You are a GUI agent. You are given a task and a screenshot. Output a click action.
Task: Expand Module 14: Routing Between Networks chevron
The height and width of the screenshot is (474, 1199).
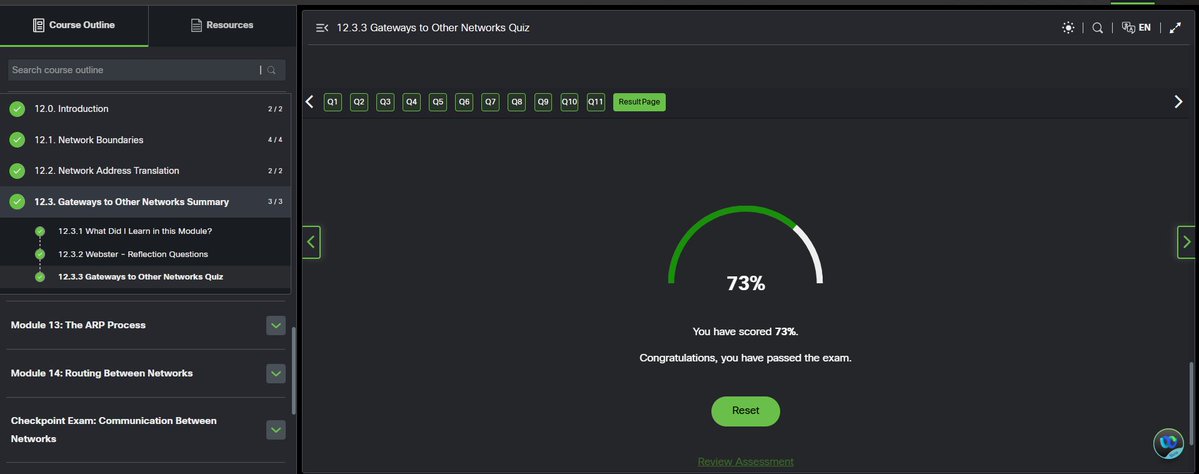coord(275,373)
